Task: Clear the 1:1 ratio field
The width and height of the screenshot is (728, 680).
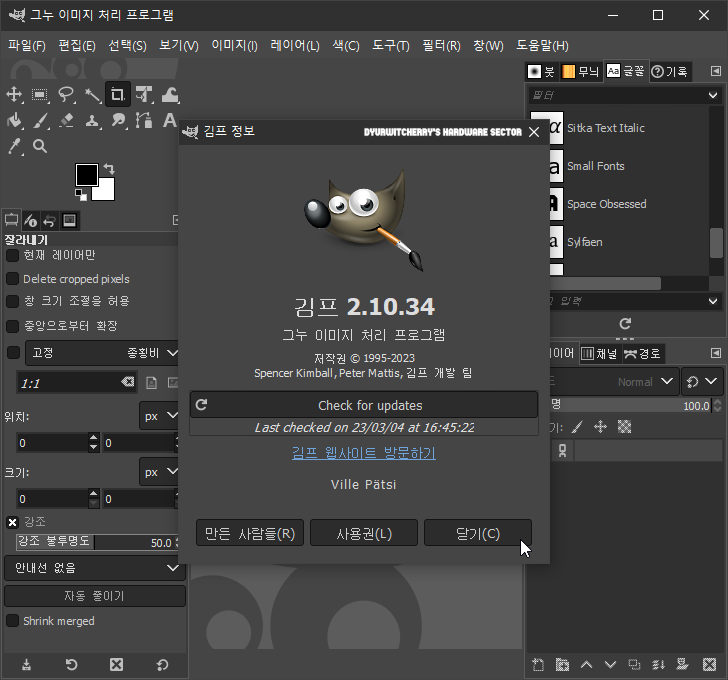Action: pos(128,382)
